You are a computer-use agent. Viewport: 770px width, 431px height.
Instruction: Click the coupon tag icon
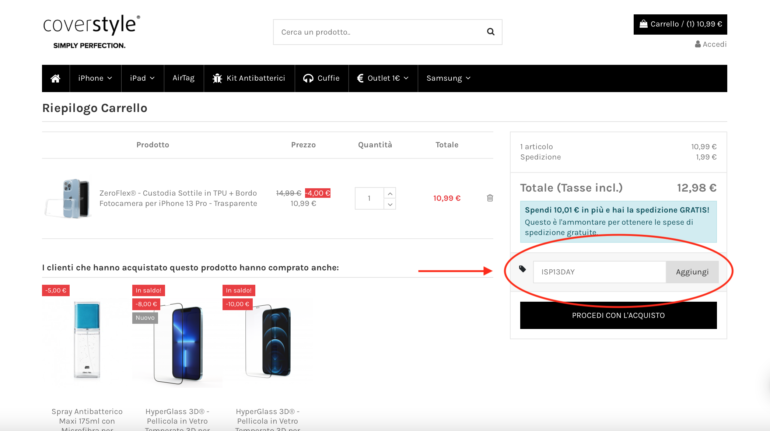522,269
